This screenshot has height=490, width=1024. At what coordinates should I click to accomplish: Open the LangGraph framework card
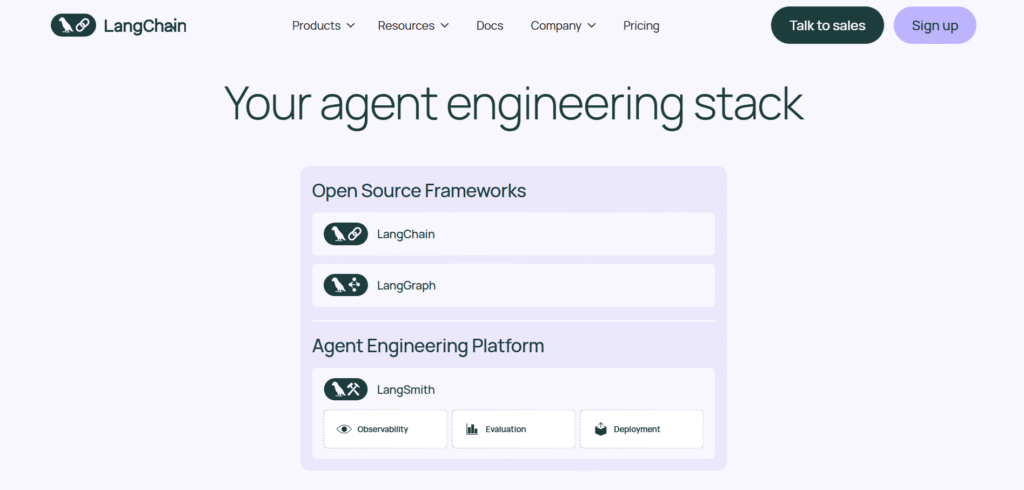click(x=513, y=285)
